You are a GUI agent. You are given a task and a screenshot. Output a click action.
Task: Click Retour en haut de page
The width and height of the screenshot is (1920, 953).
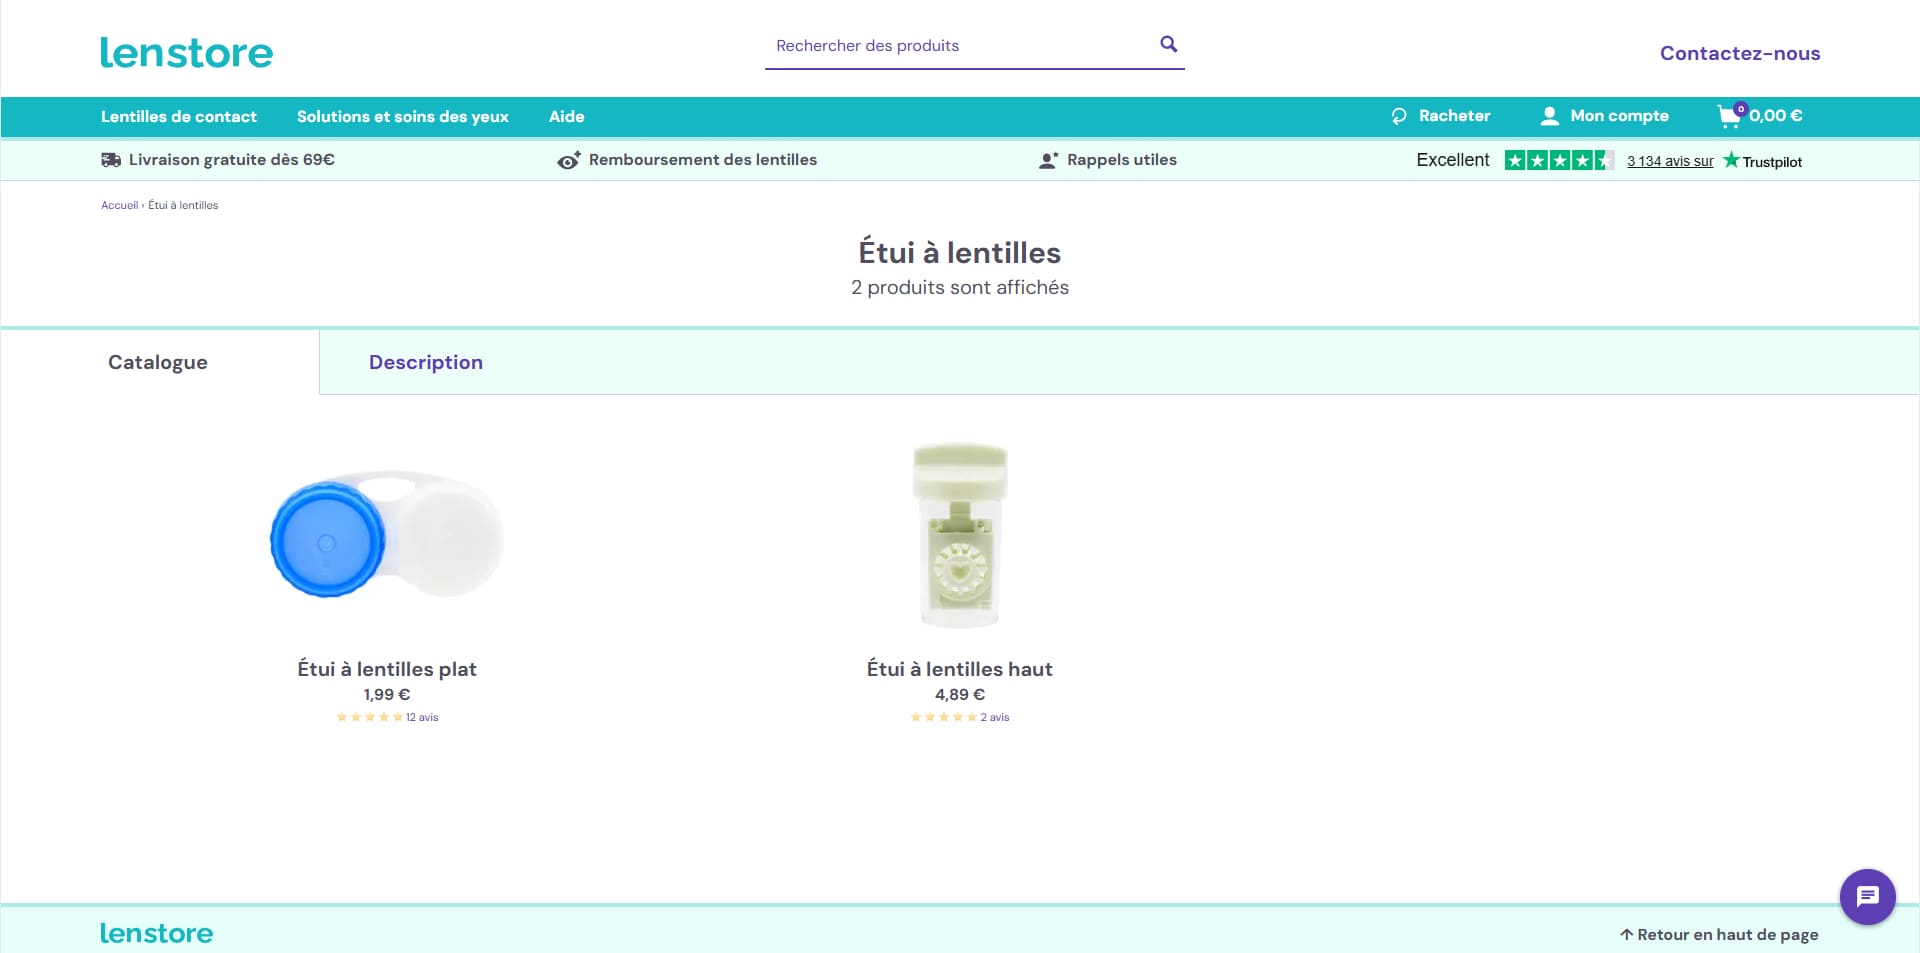click(1719, 934)
